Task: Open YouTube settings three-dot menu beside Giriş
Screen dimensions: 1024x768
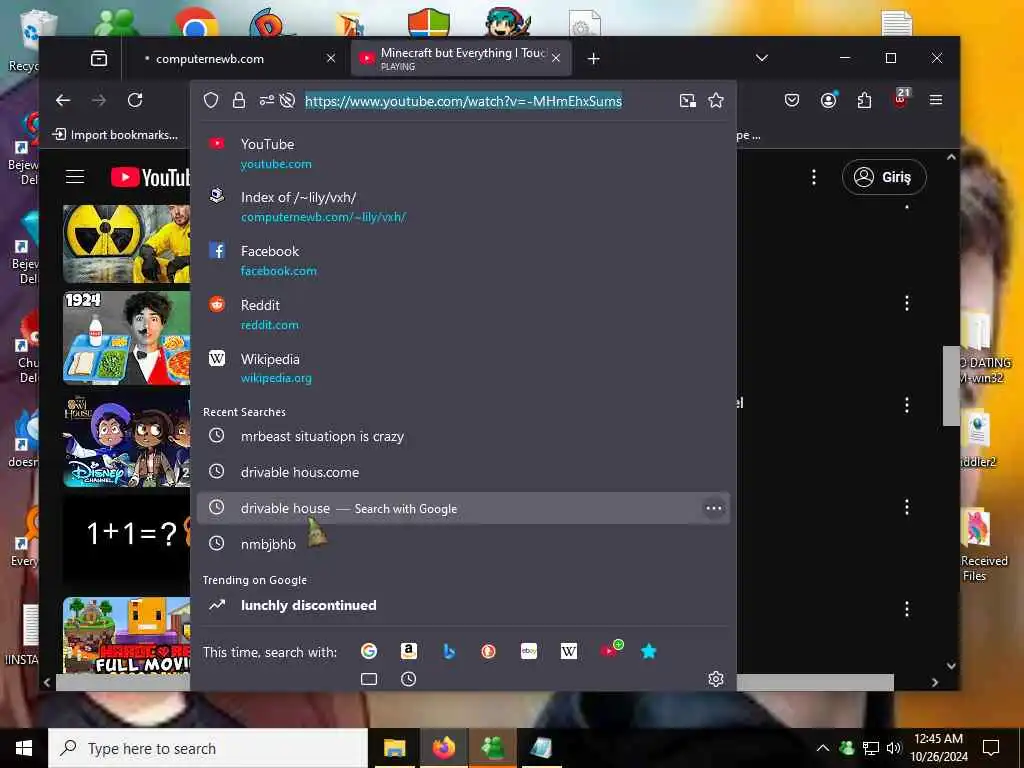Action: point(814,177)
